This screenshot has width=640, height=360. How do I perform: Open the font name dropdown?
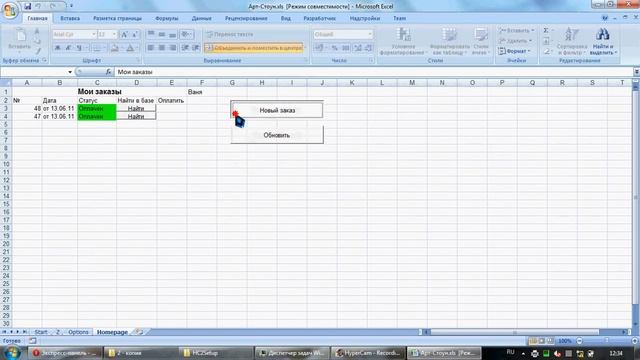point(93,34)
